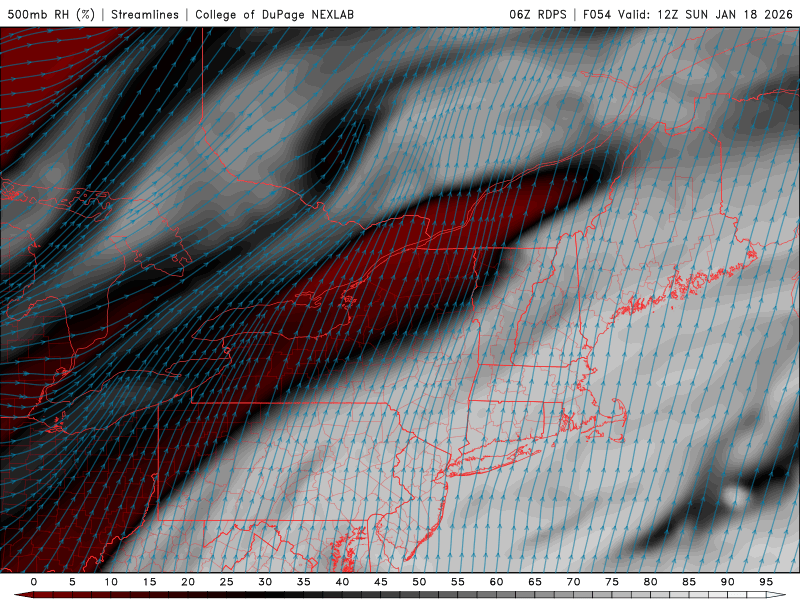
Task: Click the "500mb RH (%)" title text
Action: pyautogui.click(x=51, y=15)
